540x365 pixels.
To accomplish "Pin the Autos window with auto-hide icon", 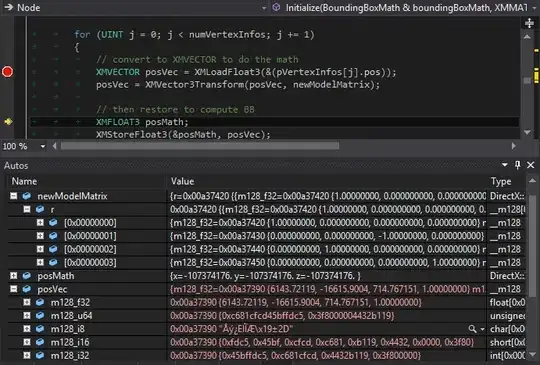I will coord(517,165).
